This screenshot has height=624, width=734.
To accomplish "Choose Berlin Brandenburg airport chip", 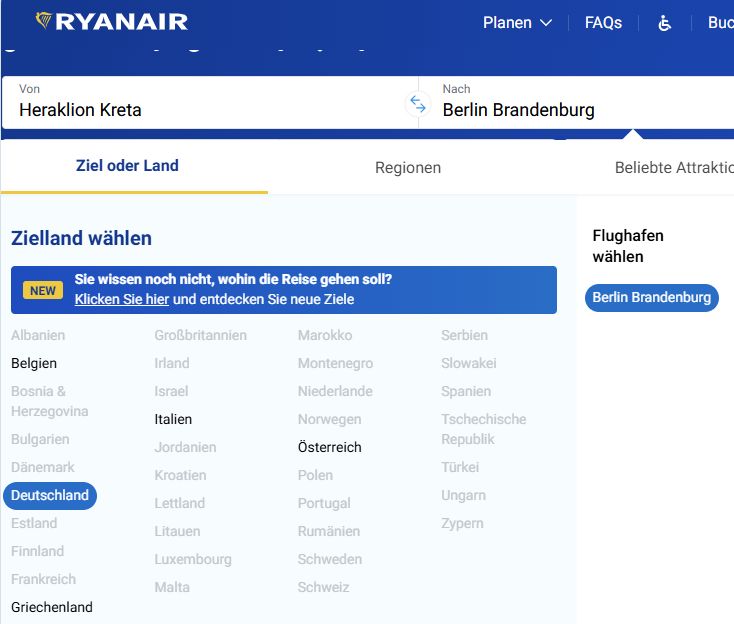I will pos(651,297).
